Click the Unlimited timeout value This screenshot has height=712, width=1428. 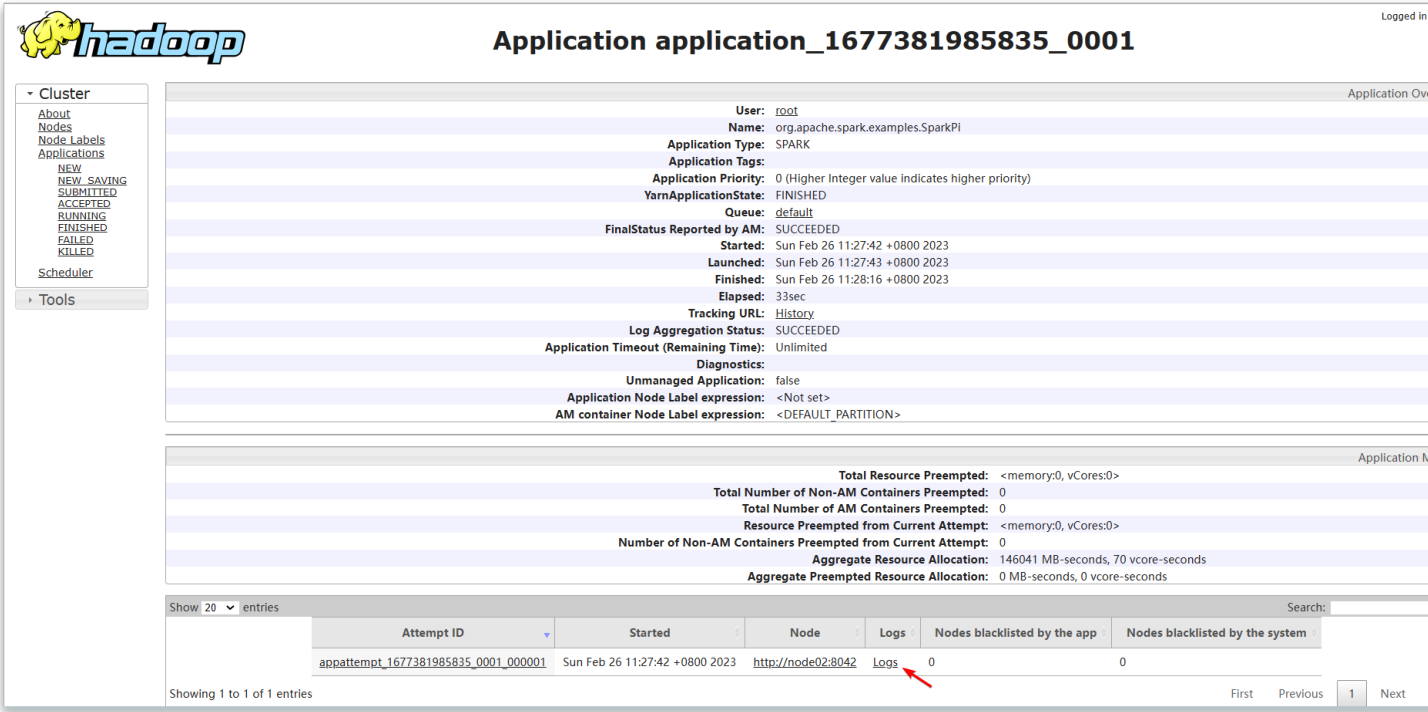[x=802, y=347]
